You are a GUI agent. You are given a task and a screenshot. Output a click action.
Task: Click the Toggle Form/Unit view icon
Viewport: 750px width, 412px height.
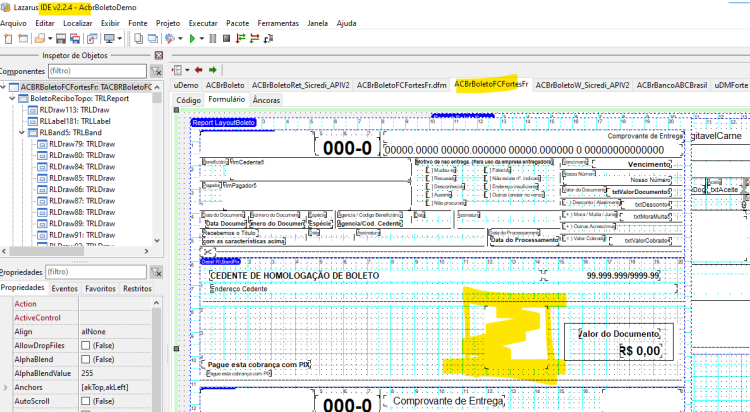(92, 39)
